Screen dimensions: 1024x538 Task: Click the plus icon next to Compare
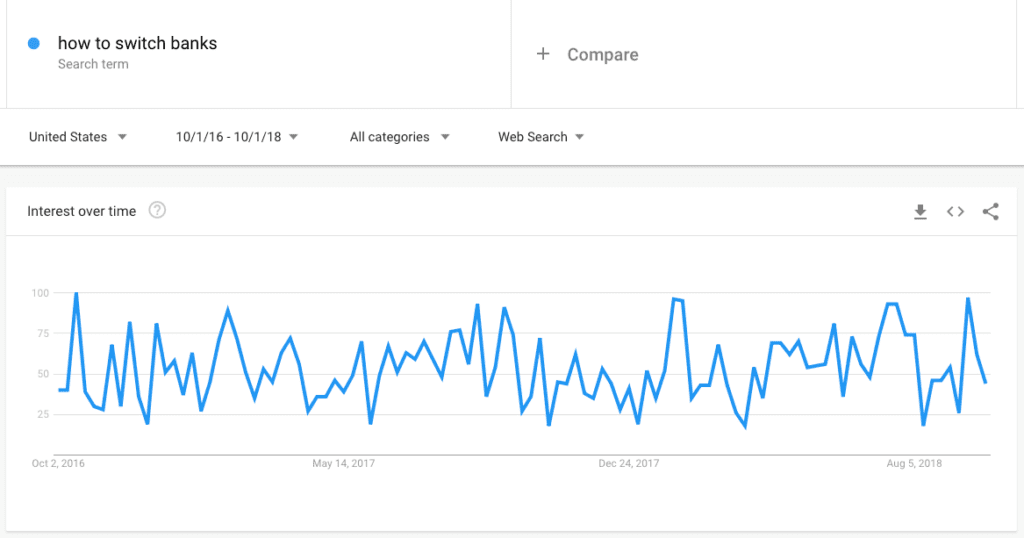coord(543,54)
